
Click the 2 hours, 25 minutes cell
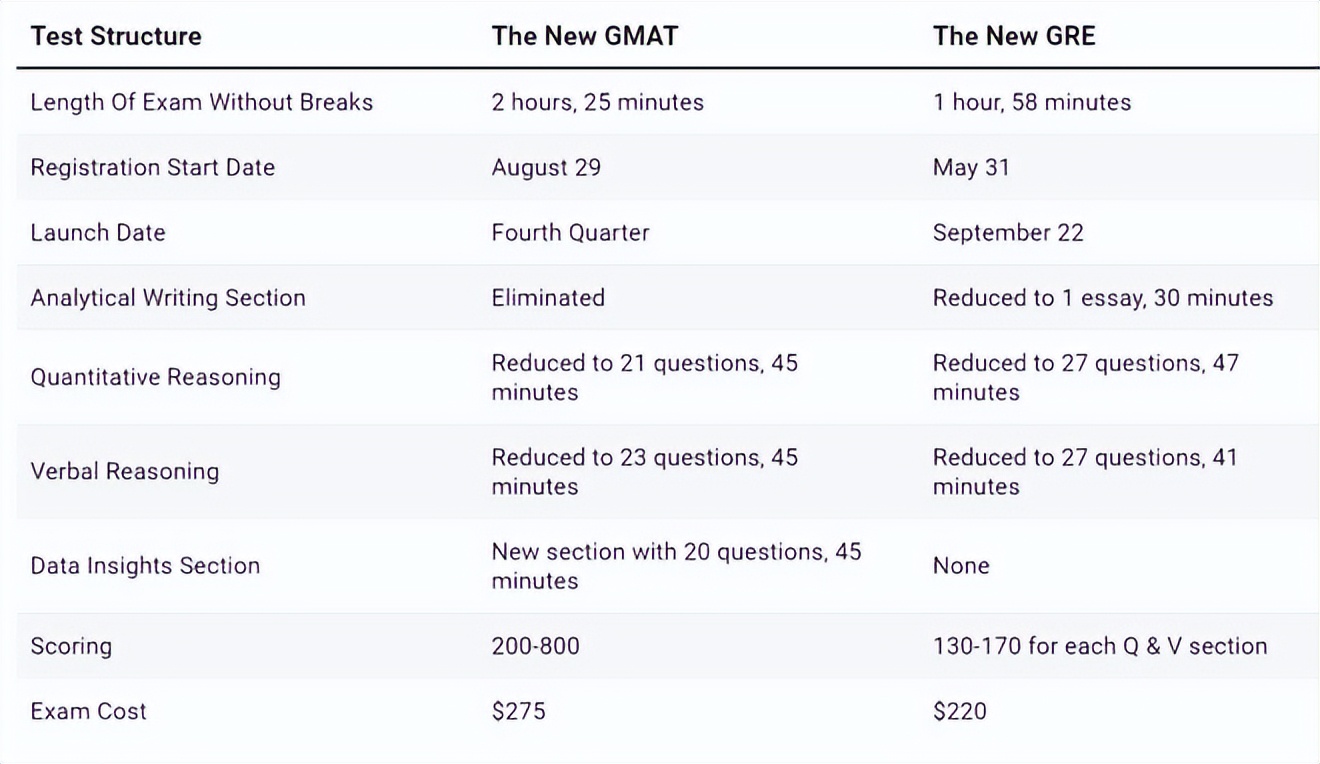597,102
